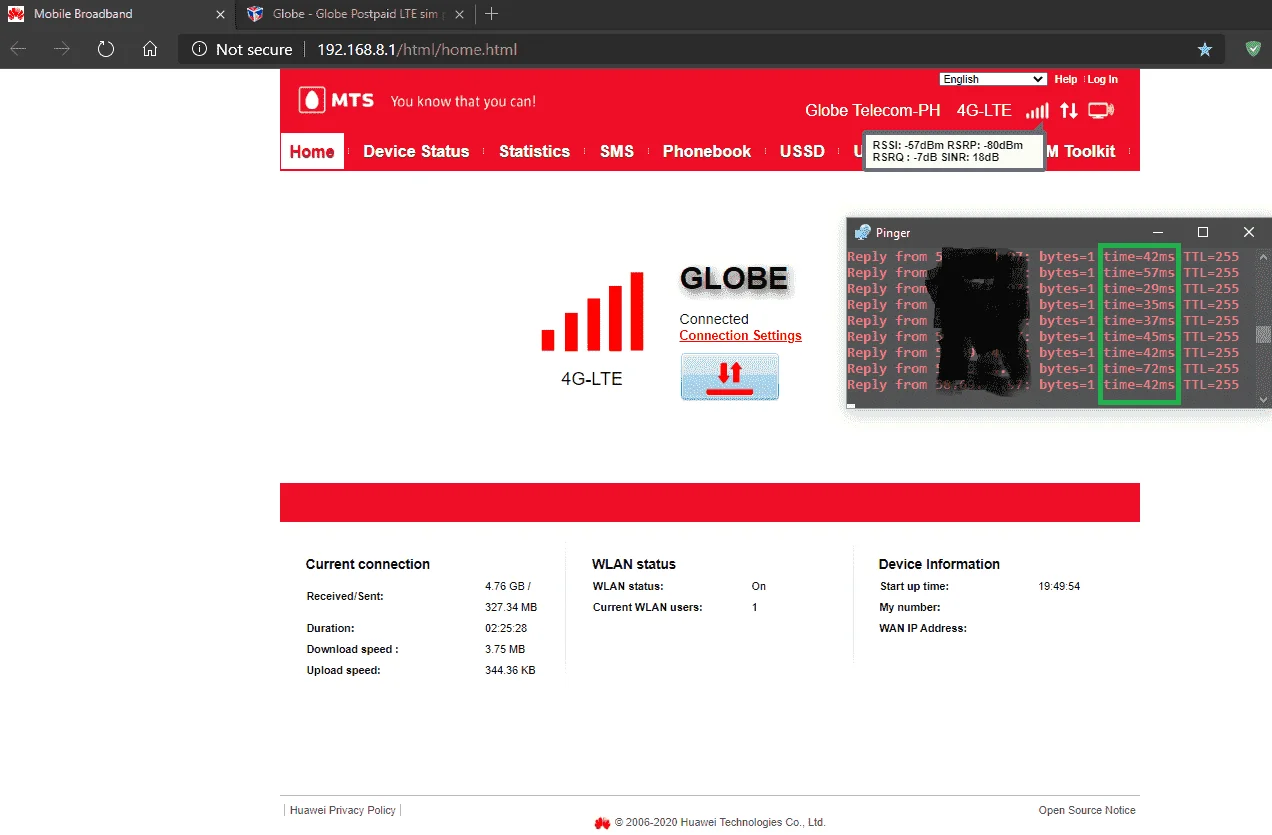Screen dimensions: 1272x835
Task: Click the RSSI signal info tooltip
Action: (x=955, y=151)
